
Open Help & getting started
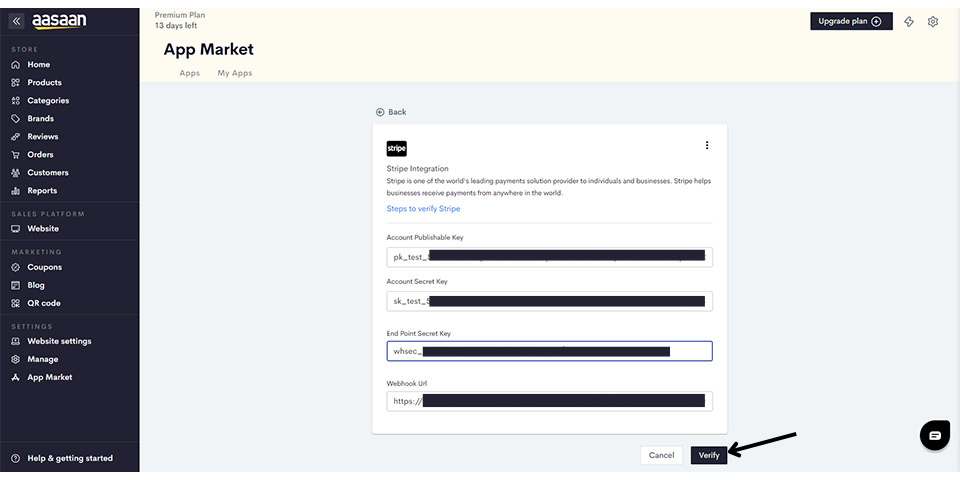(69, 458)
